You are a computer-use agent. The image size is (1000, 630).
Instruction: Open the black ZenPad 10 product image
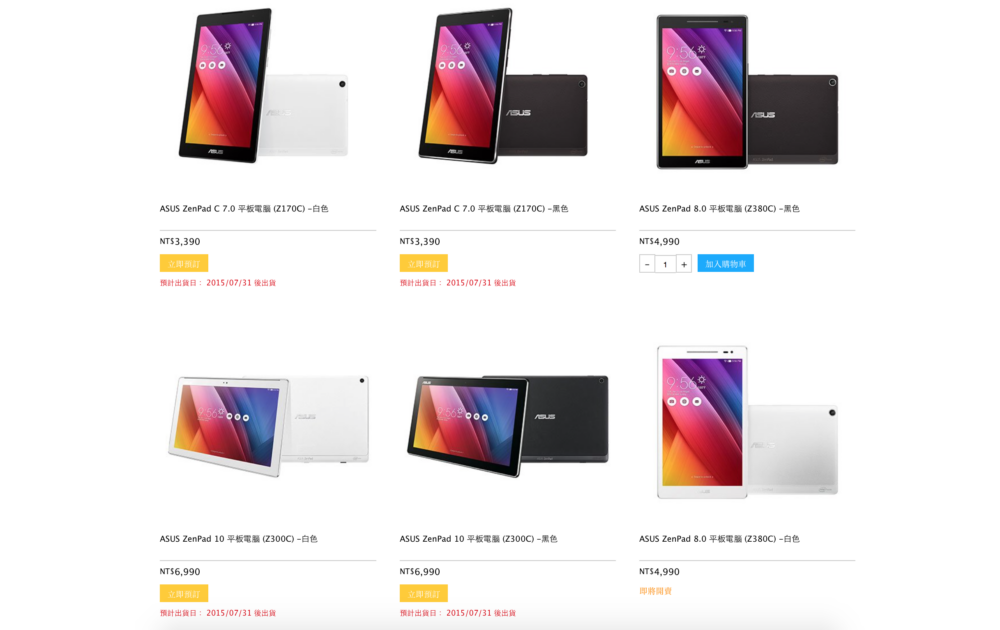(x=507, y=422)
